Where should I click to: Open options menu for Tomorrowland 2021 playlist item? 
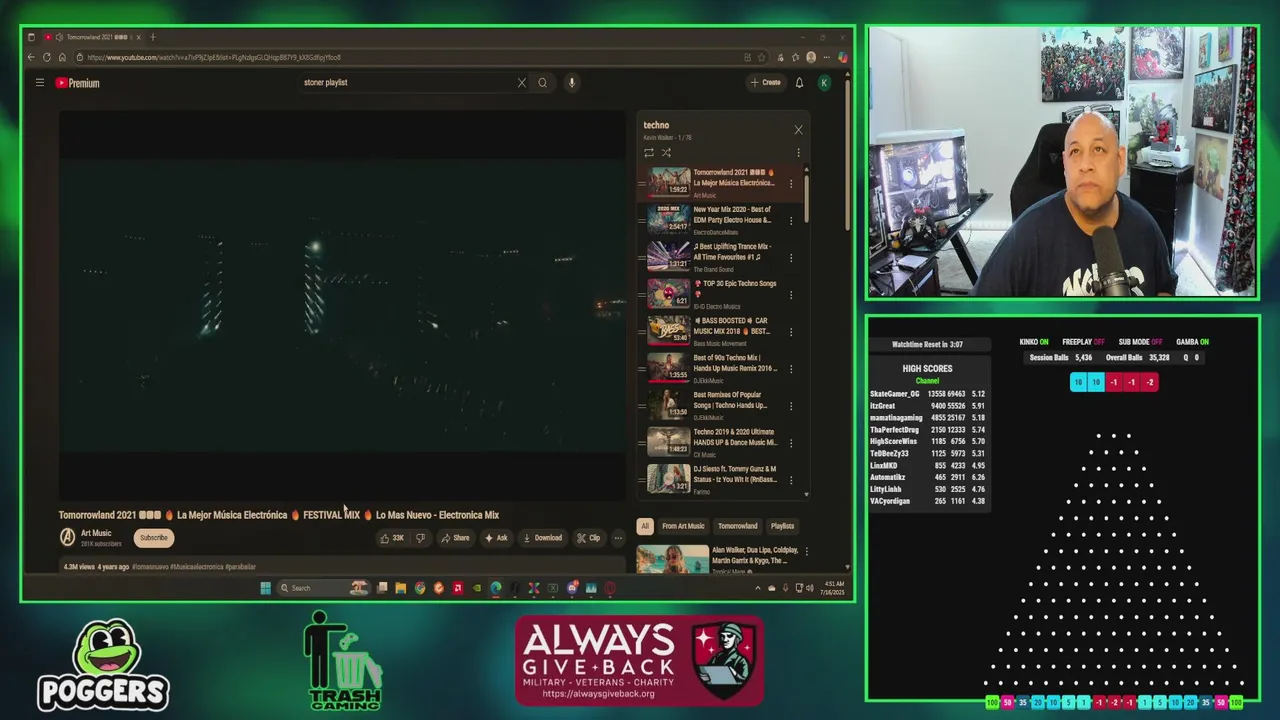point(791,183)
